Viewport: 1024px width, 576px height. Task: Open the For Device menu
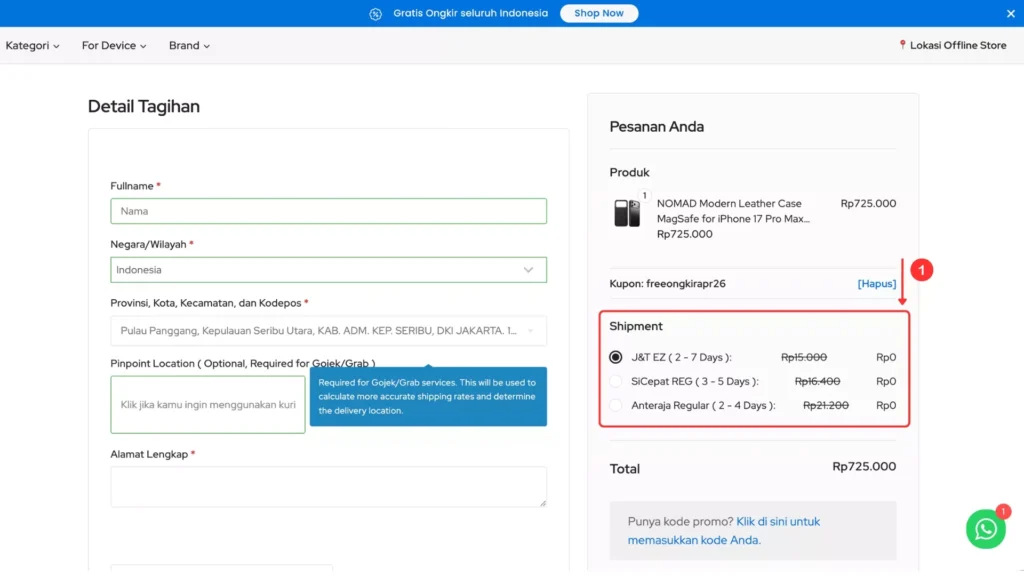[x=114, y=46]
